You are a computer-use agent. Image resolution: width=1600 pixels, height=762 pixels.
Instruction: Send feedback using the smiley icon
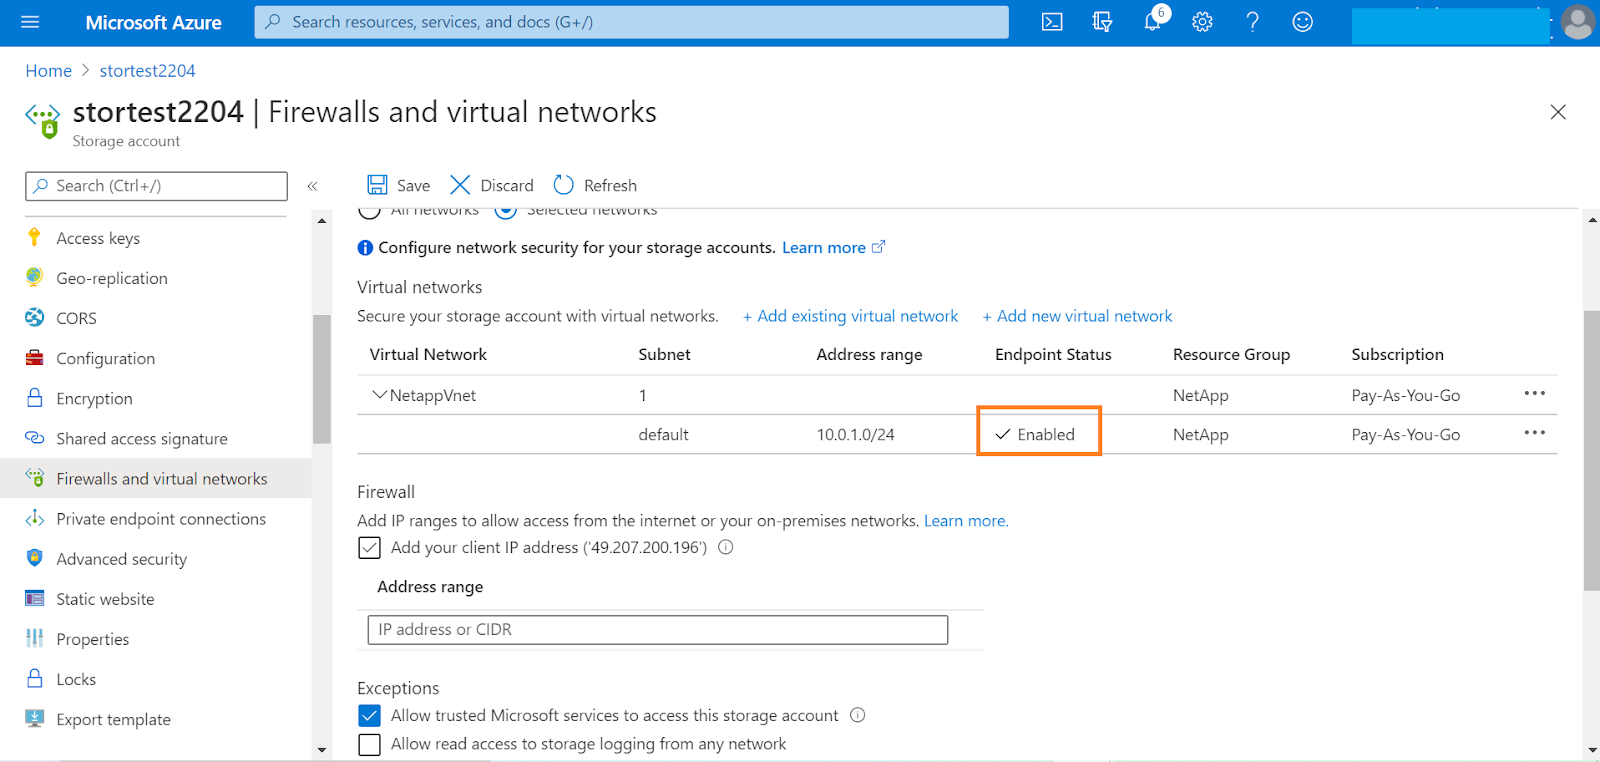tap(1302, 22)
